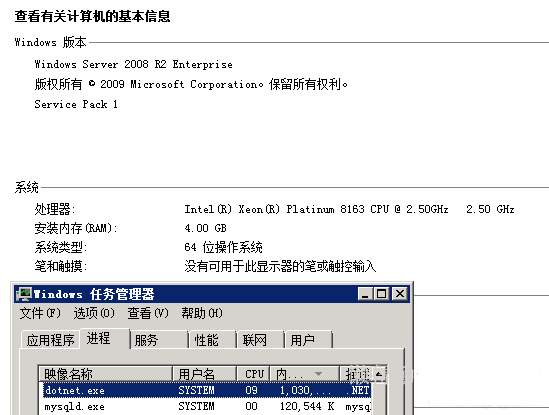The height and width of the screenshot is (415, 549).
Task: Open the 查看(V) menu
Action: pyautogui.click(x=148, y=313)
